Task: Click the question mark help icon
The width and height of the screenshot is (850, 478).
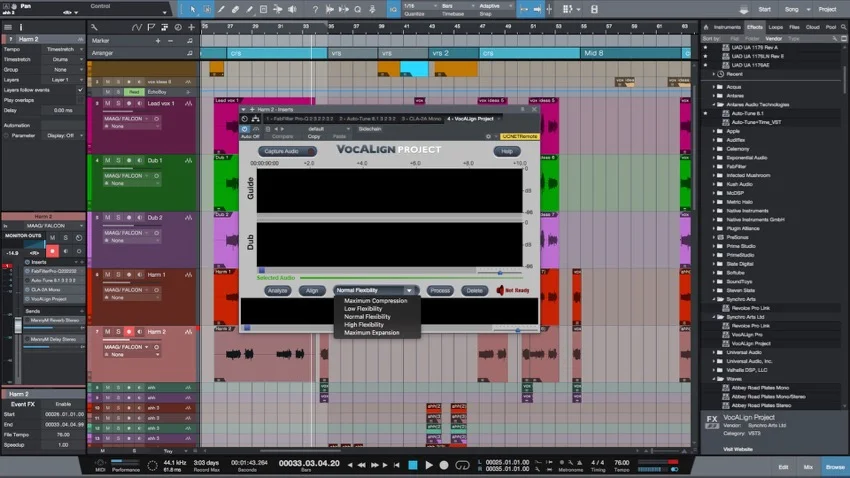Action: (x=315, y=9)
